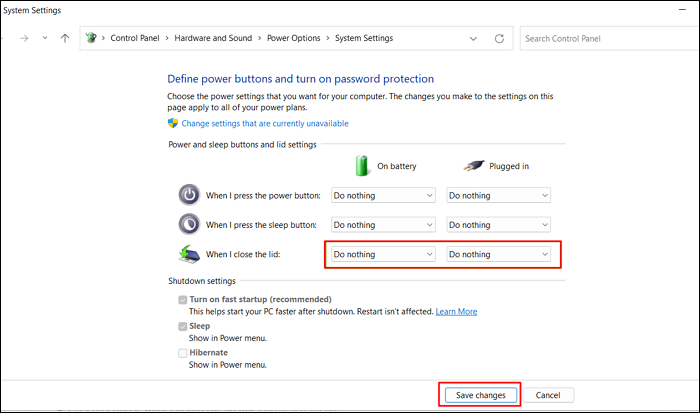The height and width of the screenshot is (413, 700).
Task: Open close lid On battery dropdown
Action: [383, 255]
